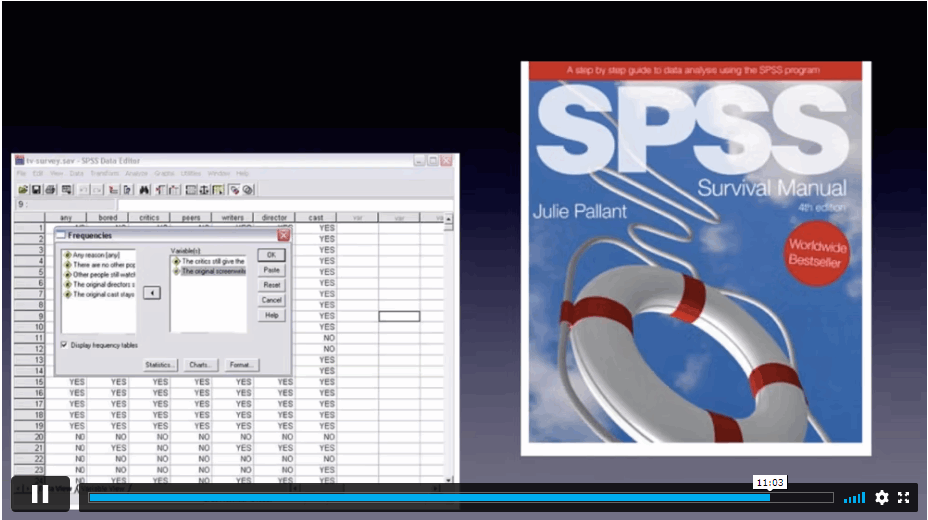Click the Find binoculars toolbar icon
The image size is (928, 520).
pos(144,190)
